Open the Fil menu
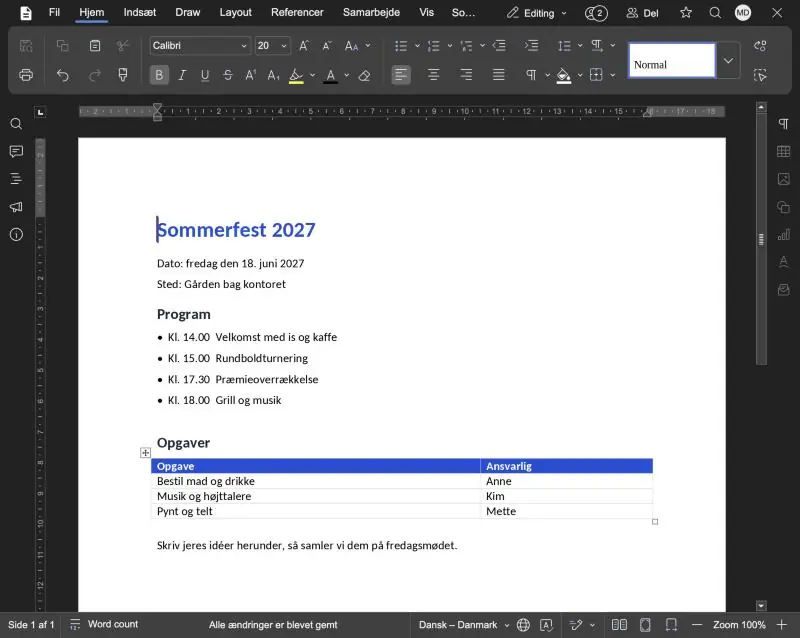Image resolution: width=800 pixels, height=638 pixels. 54,12
